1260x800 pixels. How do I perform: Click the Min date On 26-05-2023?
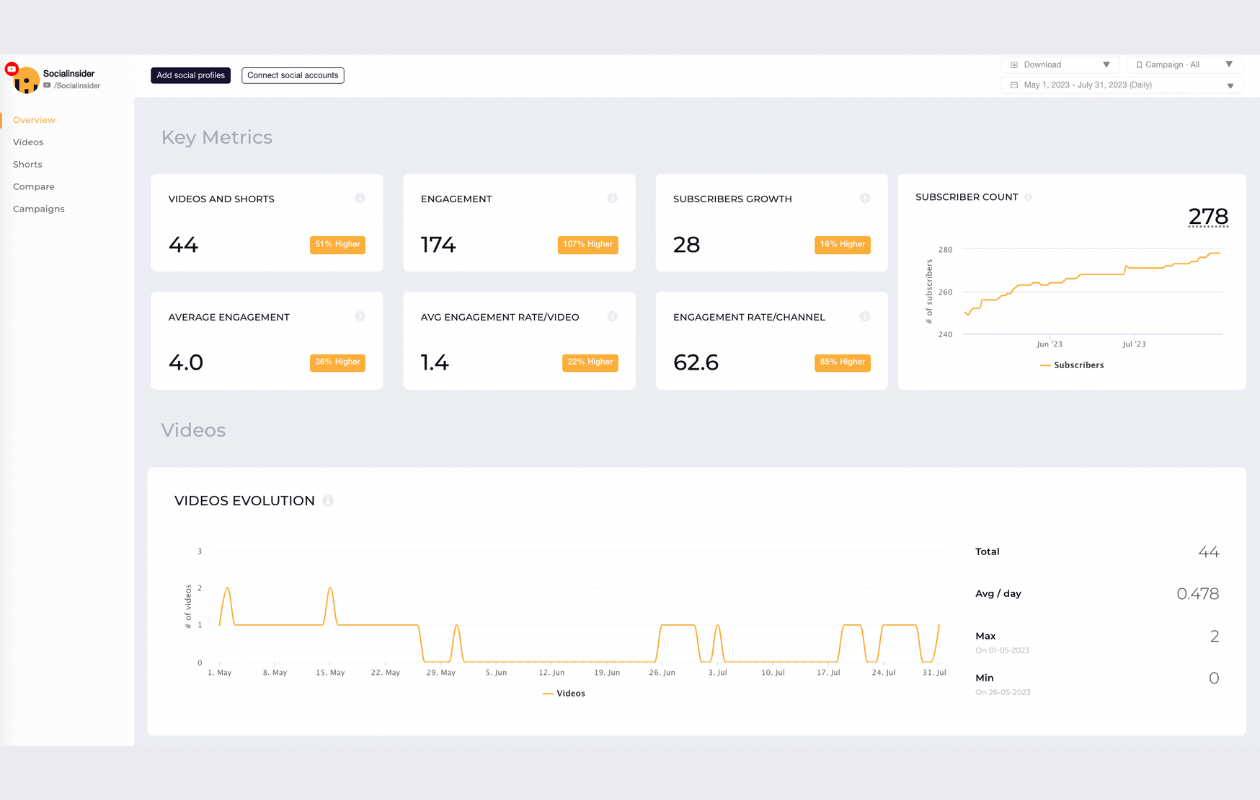pos(1002,692)
